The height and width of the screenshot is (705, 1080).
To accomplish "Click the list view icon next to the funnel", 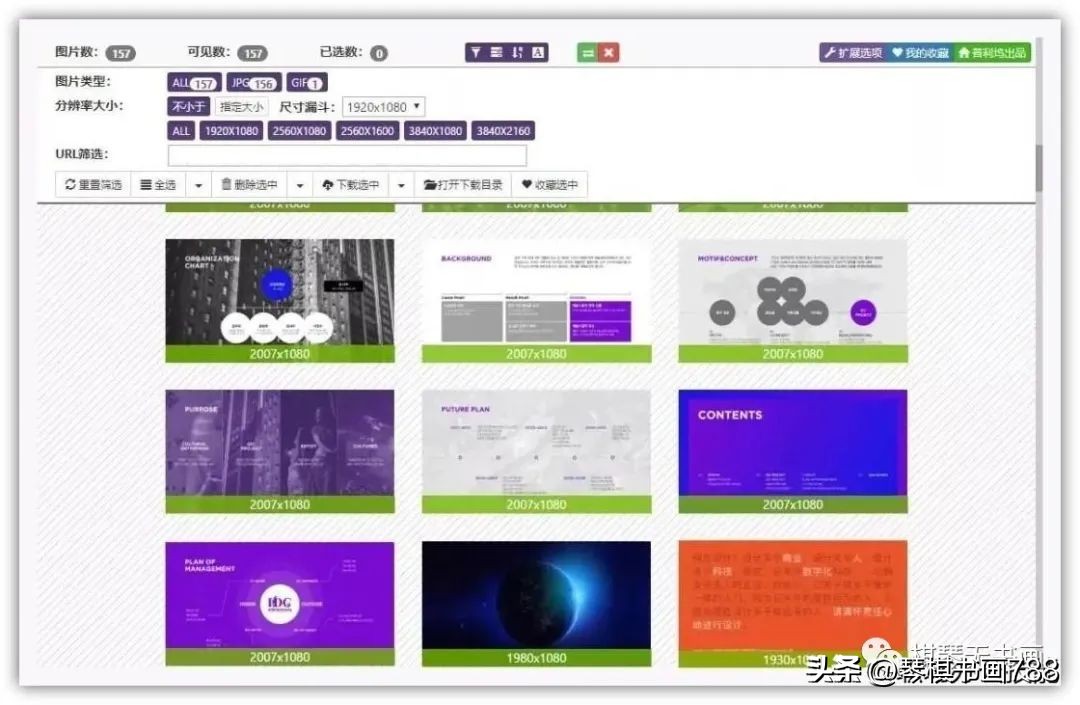I will (497, 52).
